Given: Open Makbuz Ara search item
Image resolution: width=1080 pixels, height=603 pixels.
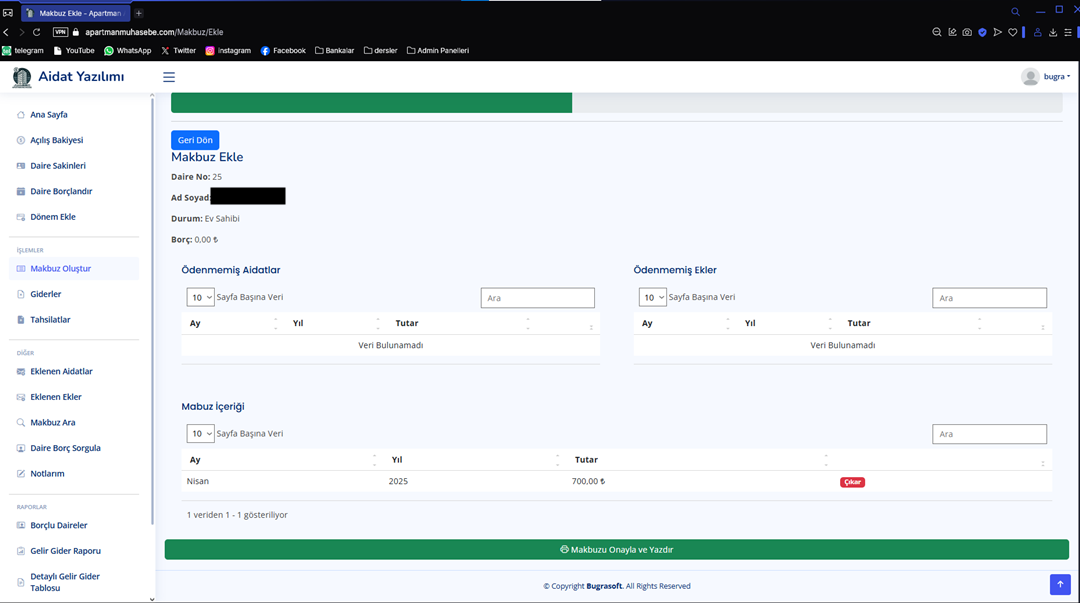Looking at the screenshot, I should pos(52,423).
